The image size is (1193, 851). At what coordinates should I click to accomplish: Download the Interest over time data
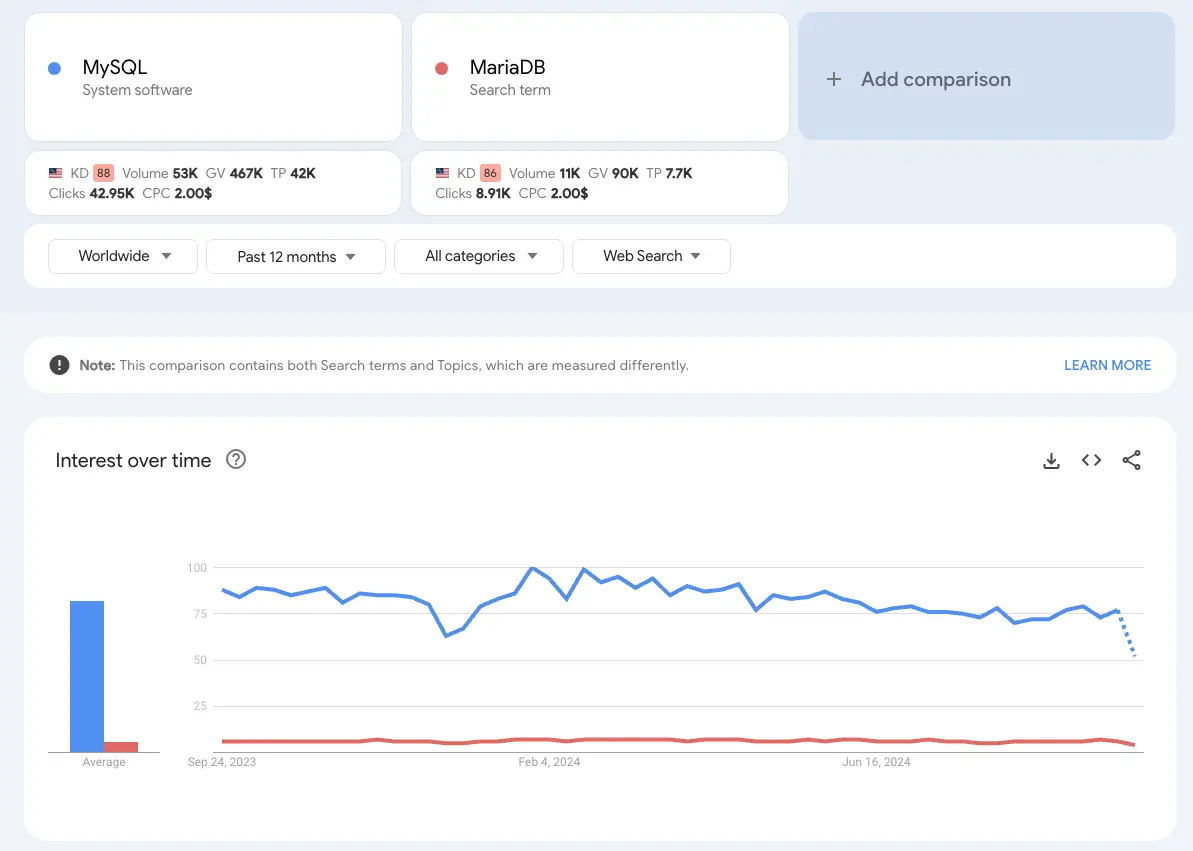click(x=1051, y=460)
